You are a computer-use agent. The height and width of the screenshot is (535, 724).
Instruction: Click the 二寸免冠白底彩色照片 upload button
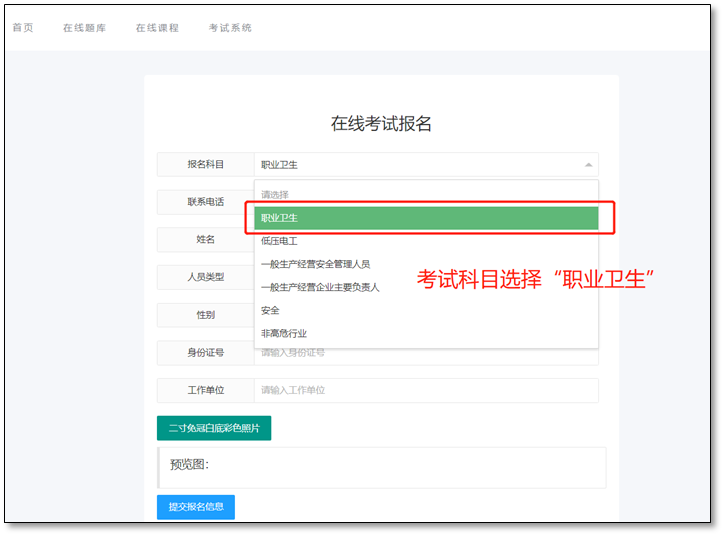(214, 428)
